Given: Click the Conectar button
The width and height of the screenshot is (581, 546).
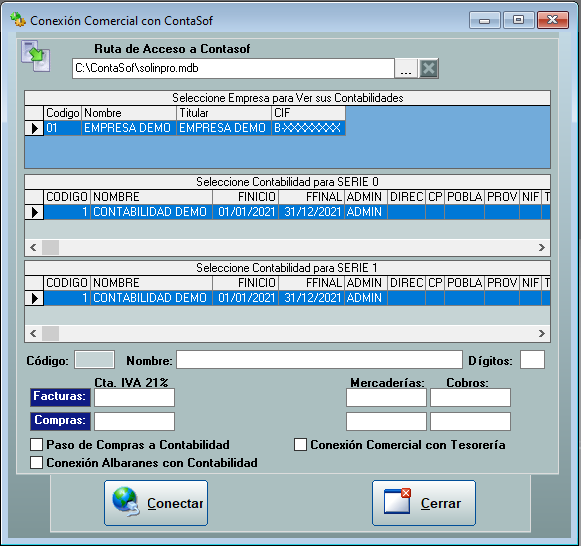Looking at the screenshot, I should click(x=156, y=503).
